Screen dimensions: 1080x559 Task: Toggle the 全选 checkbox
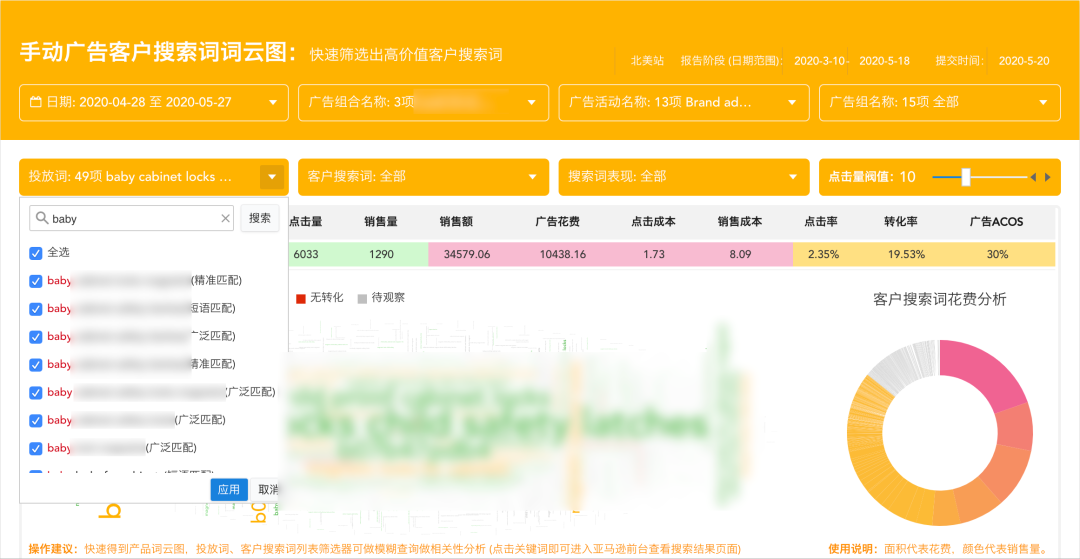point(36,253)
